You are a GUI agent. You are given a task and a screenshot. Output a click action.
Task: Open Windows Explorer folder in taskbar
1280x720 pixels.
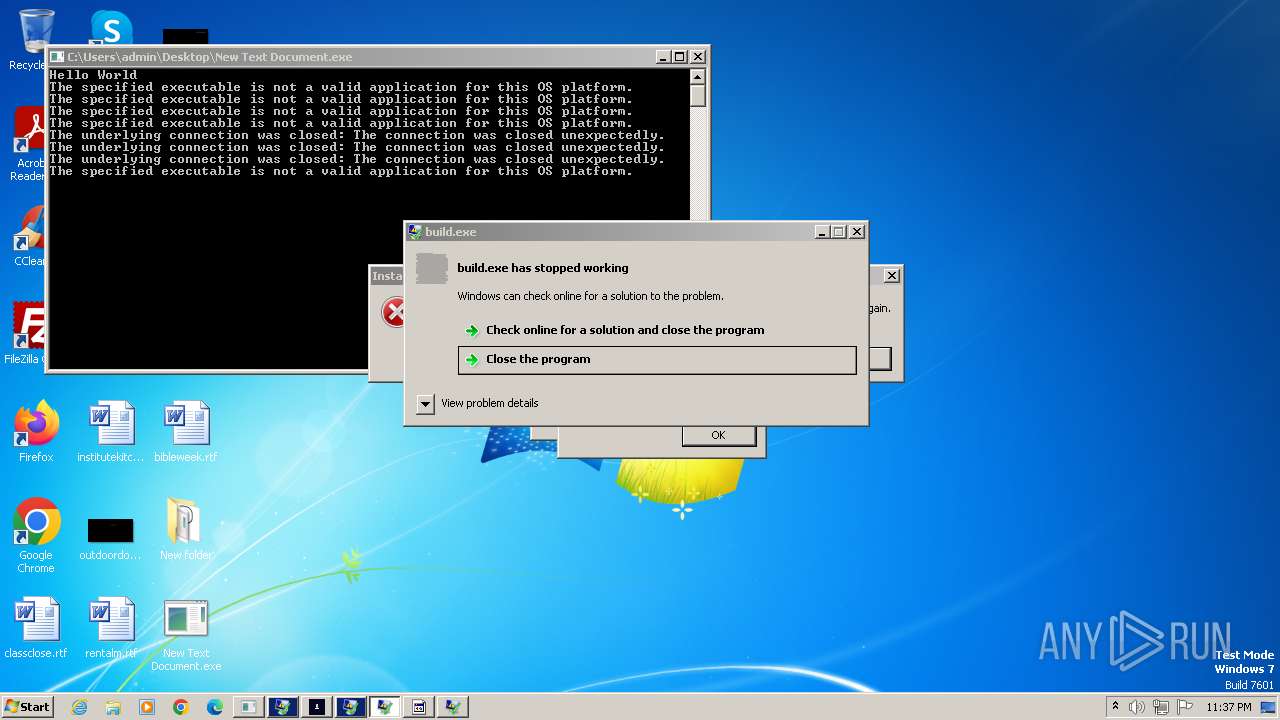click(113, 707)
